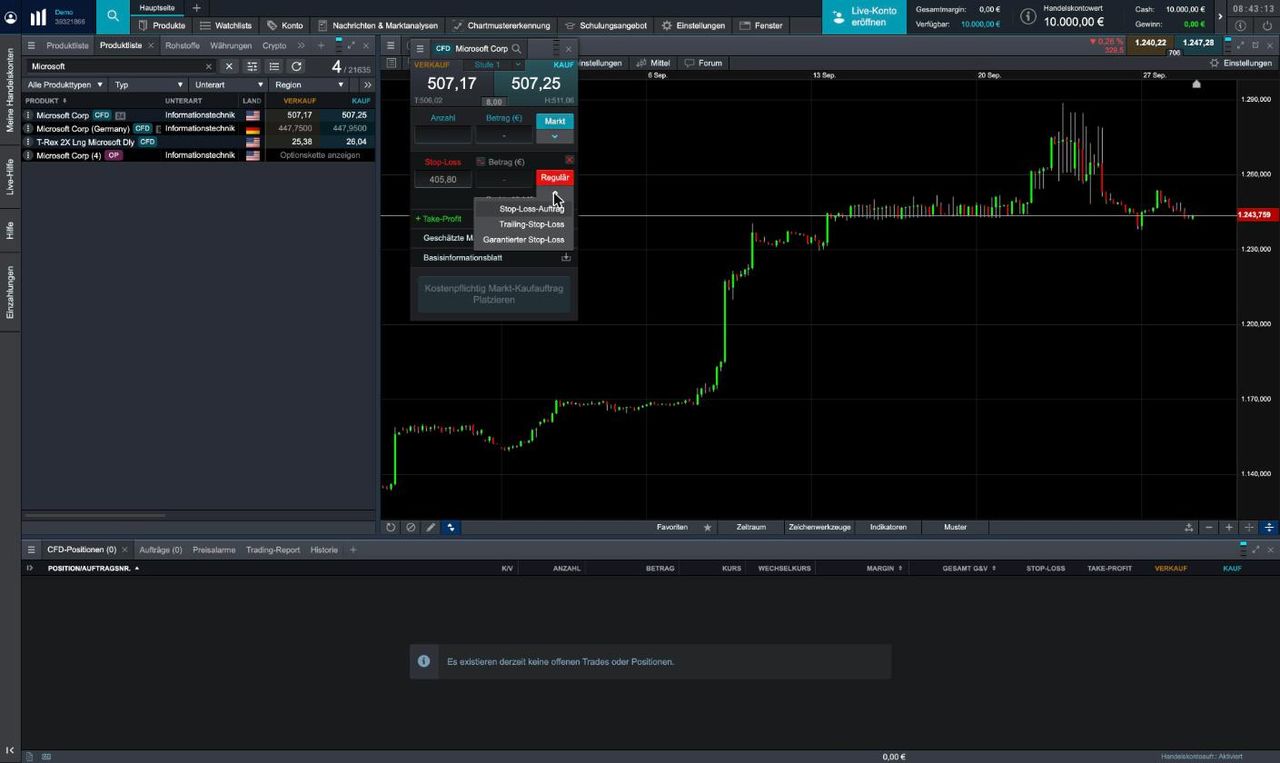The width and height of the screenshot is (1280, 763).
Task: Open the Typ filter dropdown
Action: click(148, 85)
